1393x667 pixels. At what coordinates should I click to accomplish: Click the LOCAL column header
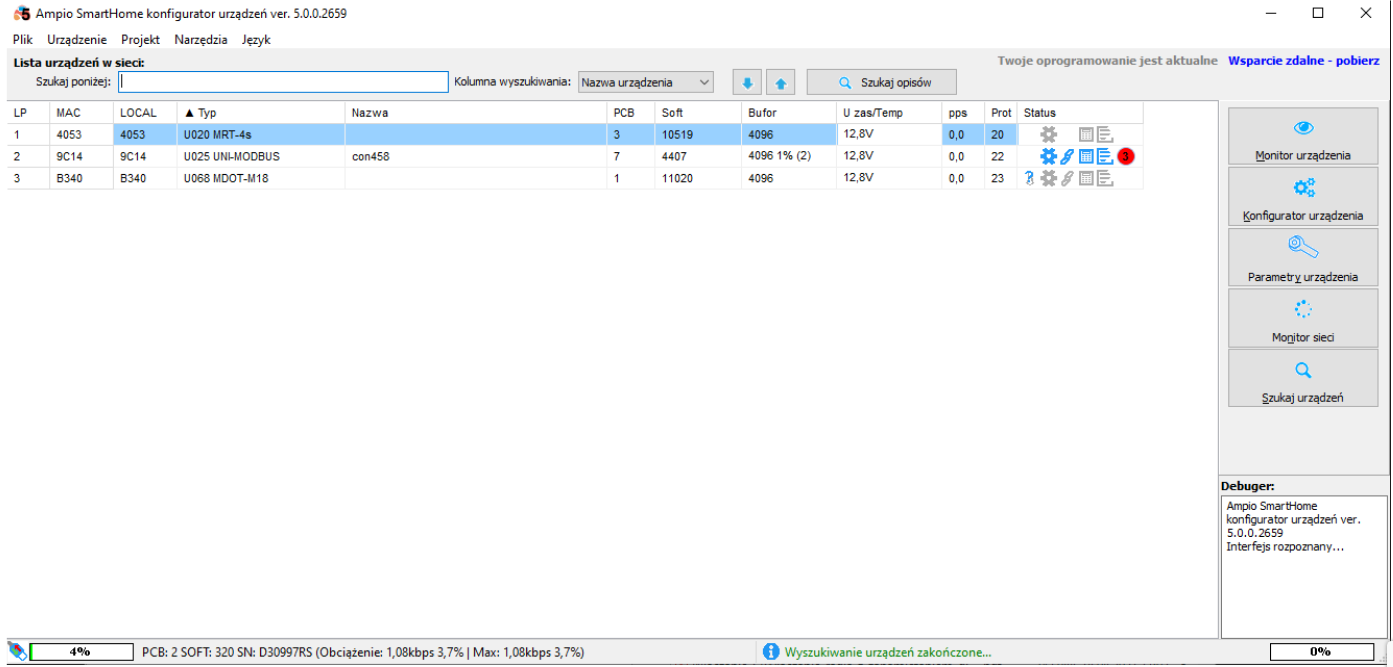[x=145, y=113]
